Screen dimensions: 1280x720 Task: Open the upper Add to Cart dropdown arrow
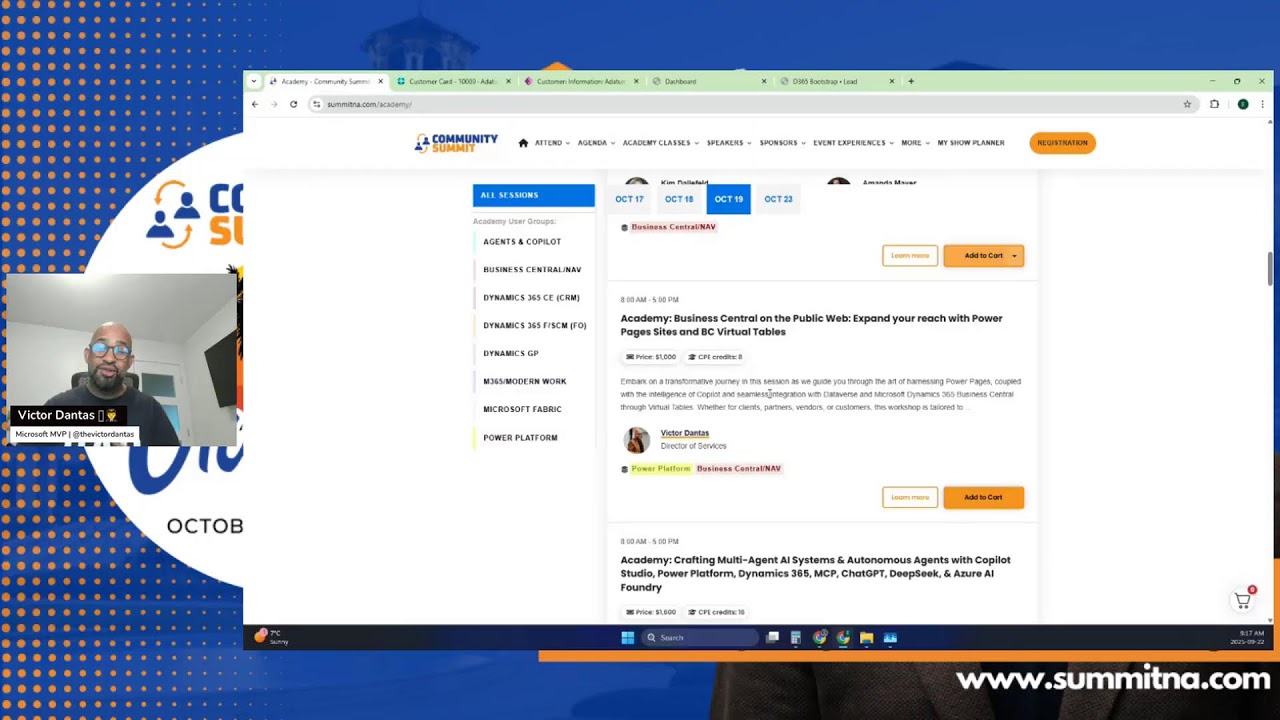coord(1014,256)
